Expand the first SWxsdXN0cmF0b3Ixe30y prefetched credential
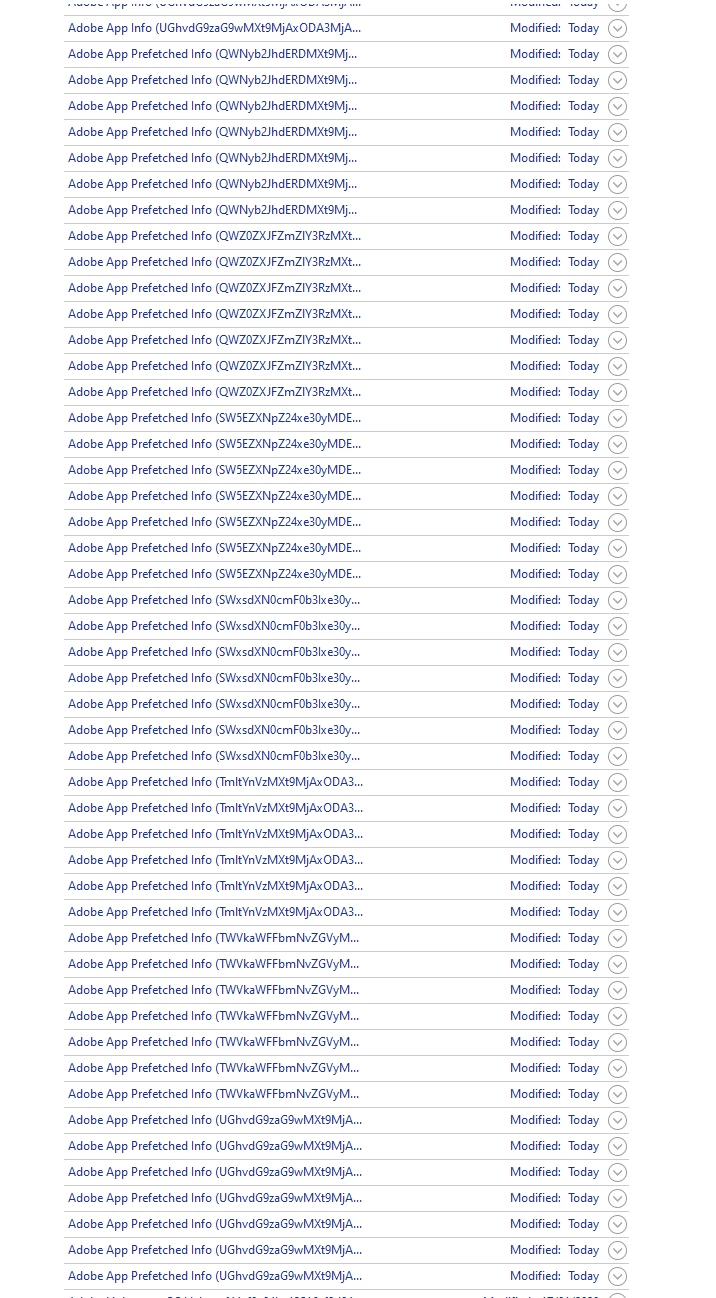The image size is (716, 1298). click(x=617, y=600)
